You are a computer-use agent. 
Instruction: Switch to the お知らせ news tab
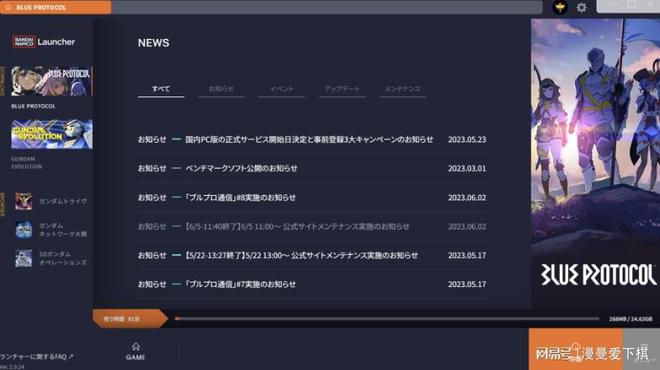point(221,89)
